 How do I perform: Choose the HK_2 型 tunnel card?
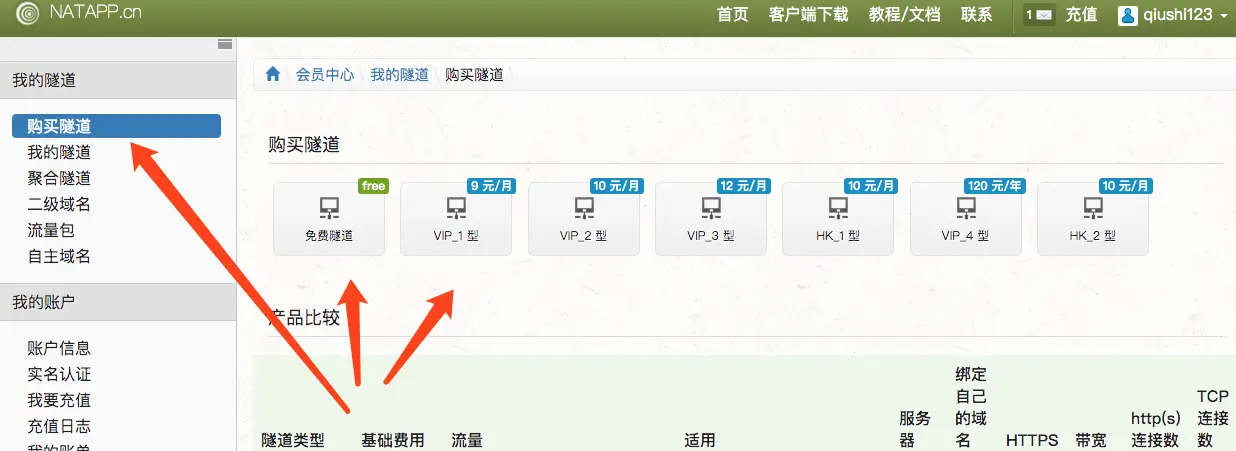tap(1093, 219)
